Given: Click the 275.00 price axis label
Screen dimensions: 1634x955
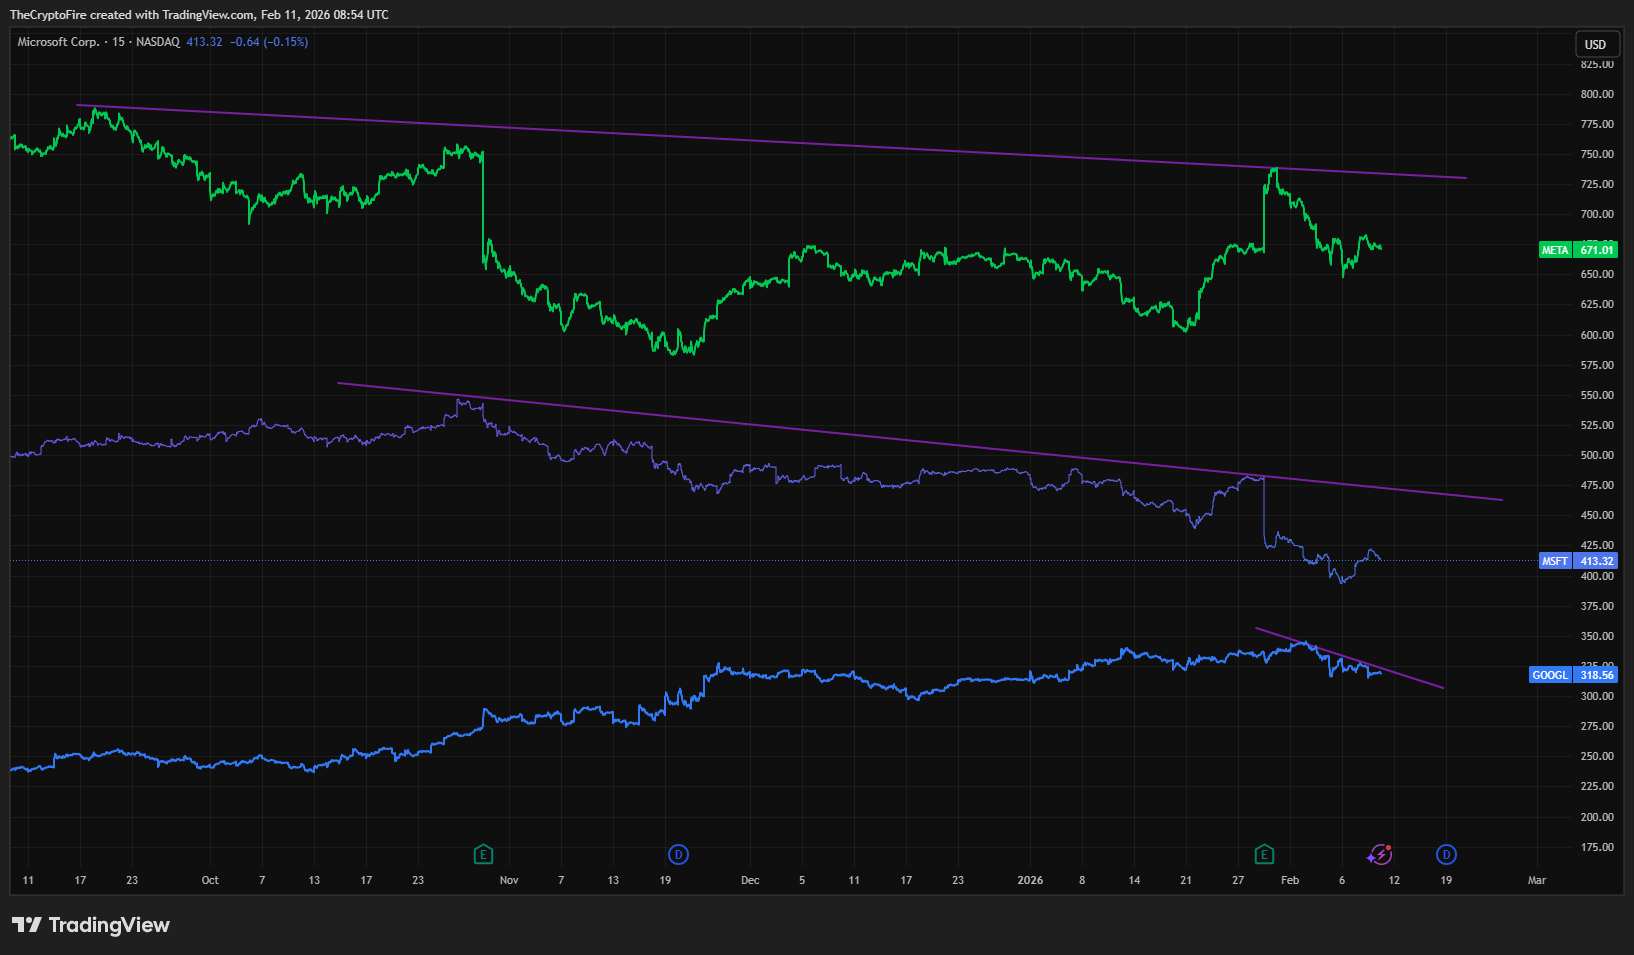Looking at the screenshot, I should point(1597,726).
